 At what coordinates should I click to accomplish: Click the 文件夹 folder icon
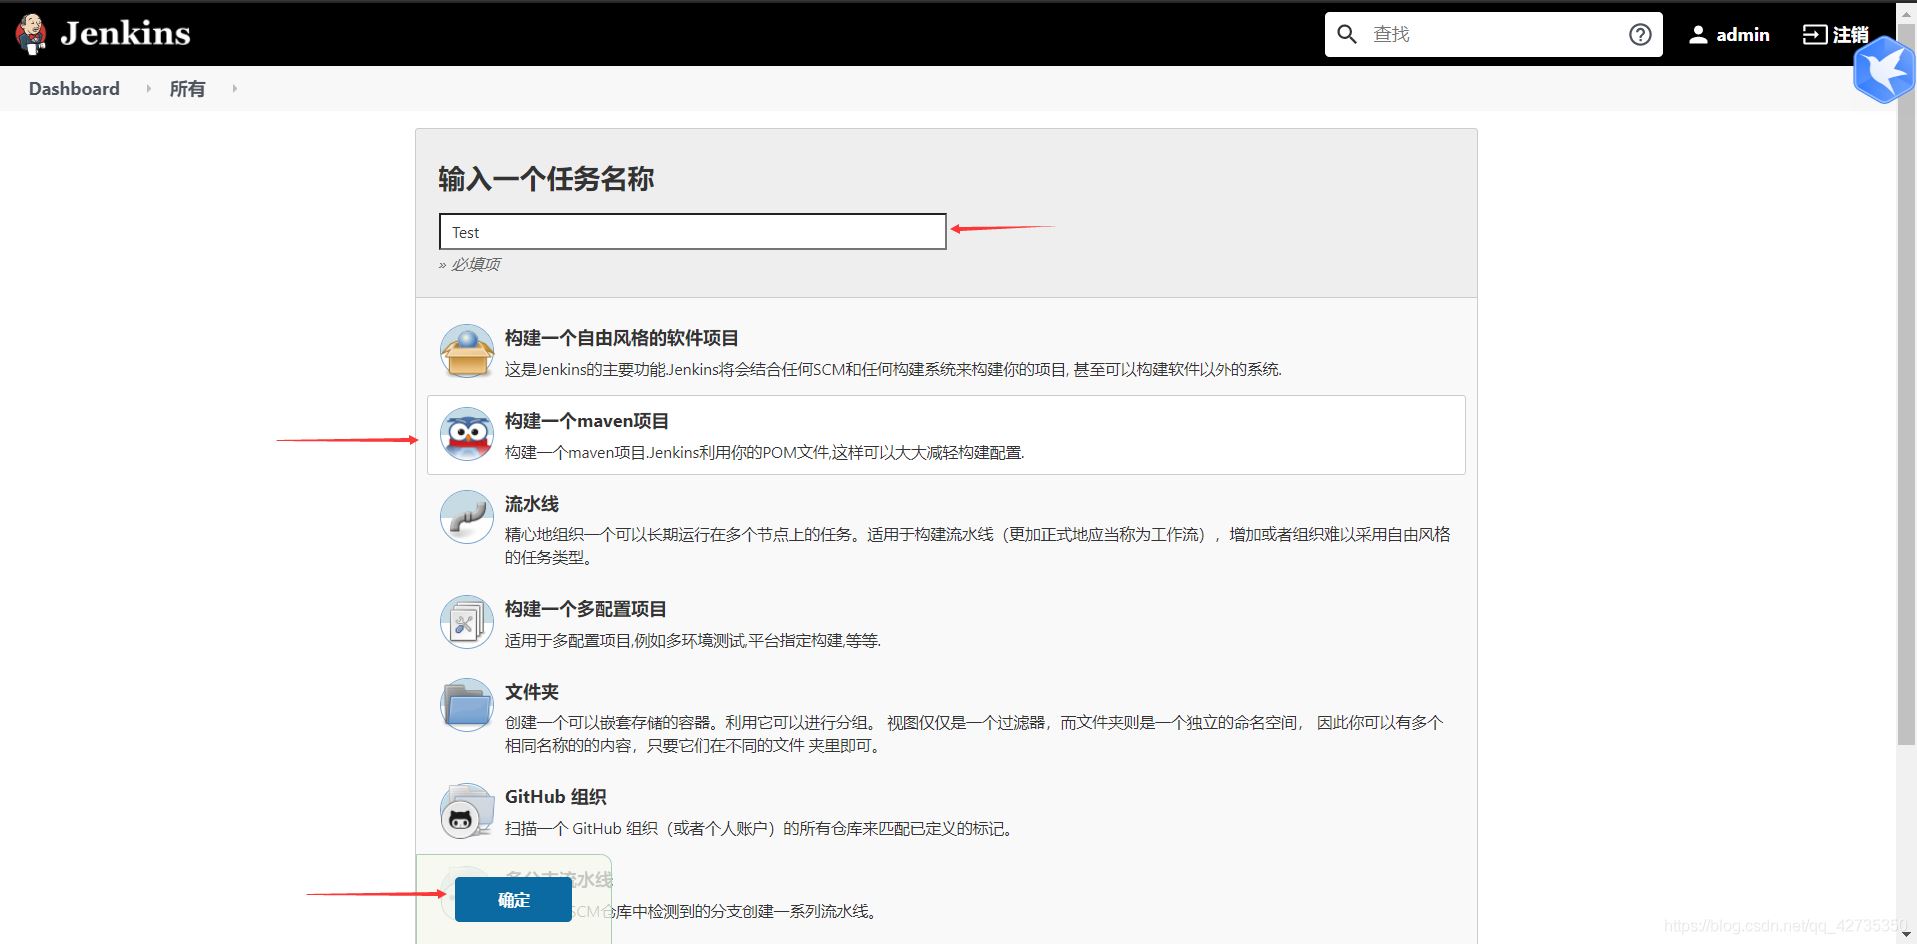tap(466, 705)
